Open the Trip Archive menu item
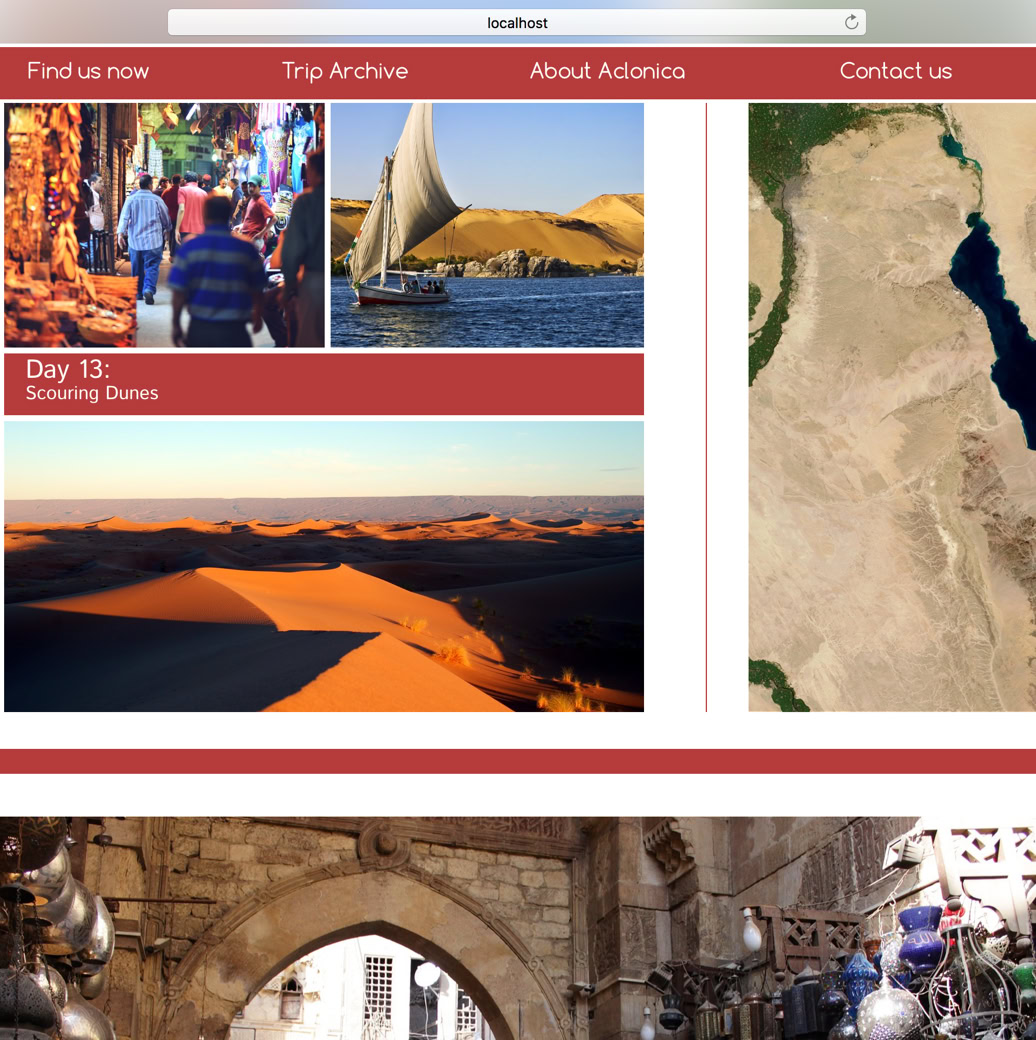Viewport: 1036px width, 1040px height. (x=345, y=71)
